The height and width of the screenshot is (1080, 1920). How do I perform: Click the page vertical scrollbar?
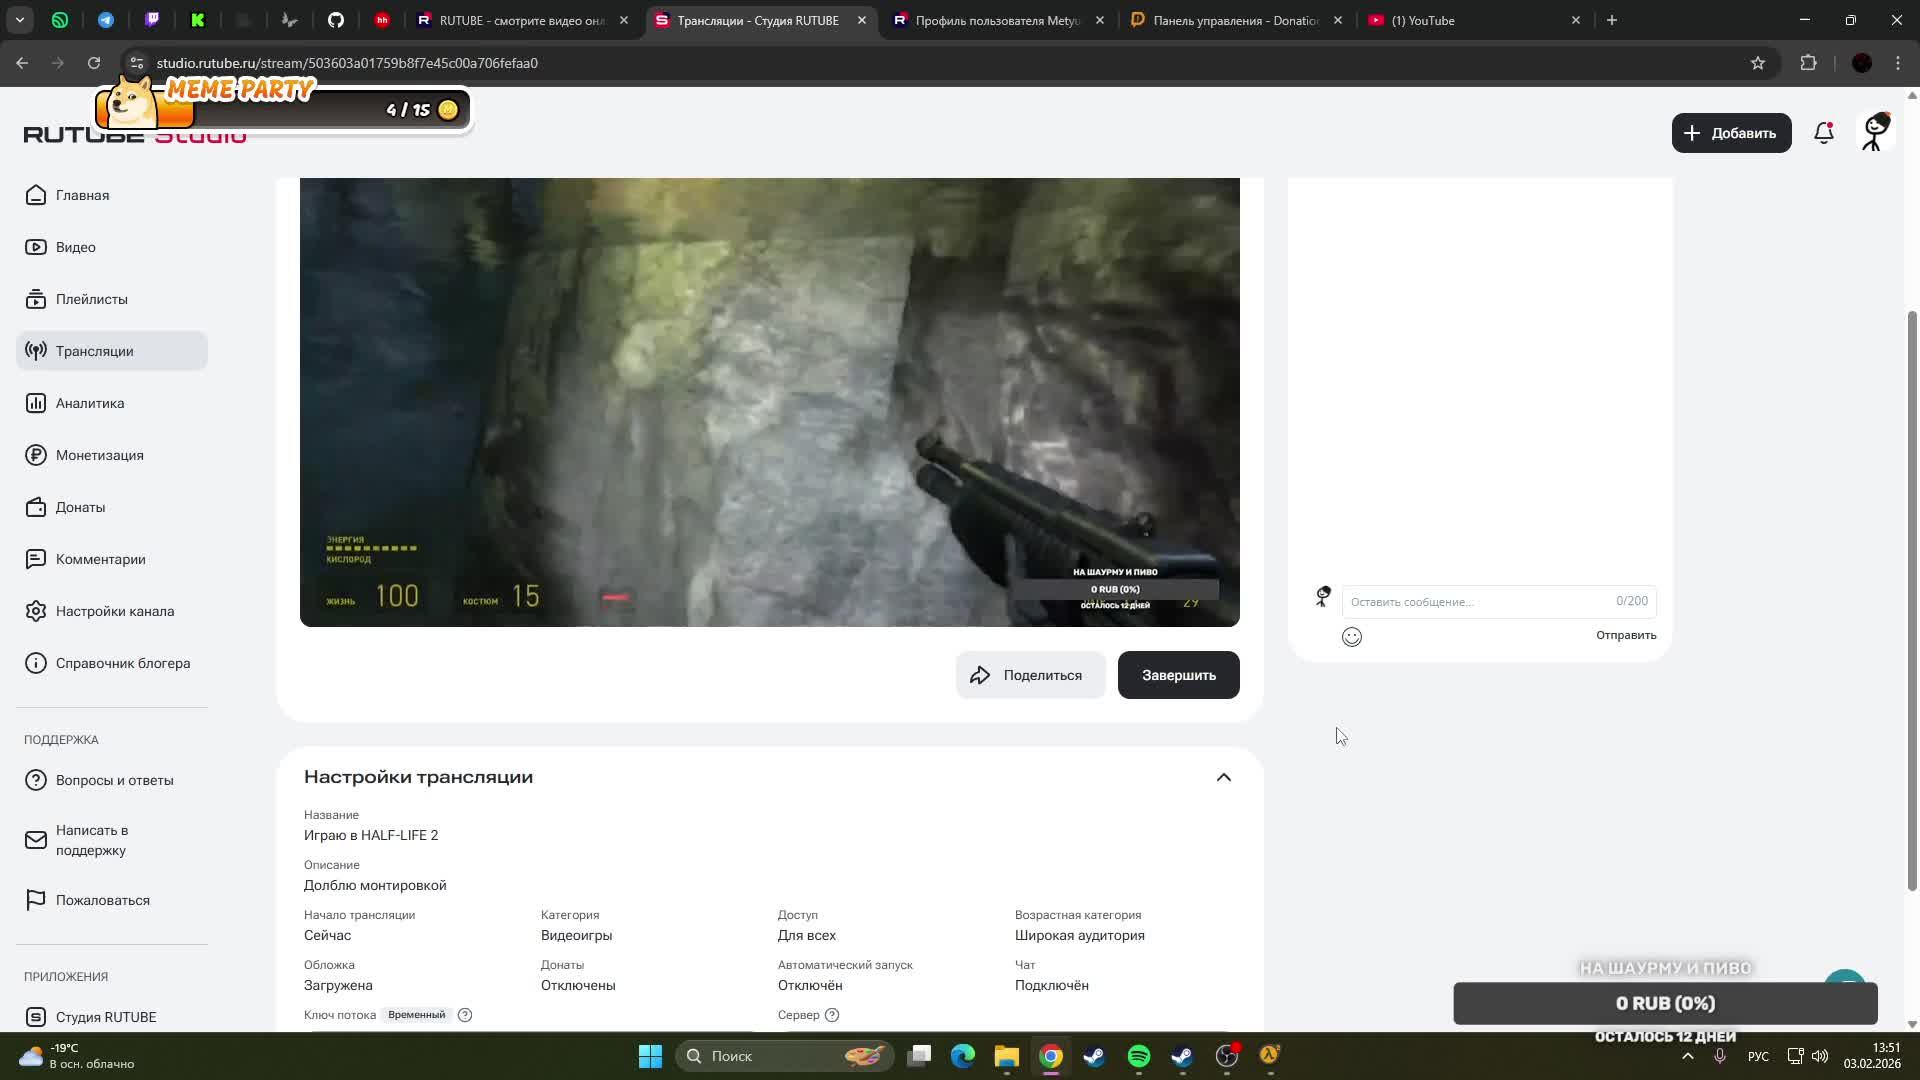coord(1912,600)
